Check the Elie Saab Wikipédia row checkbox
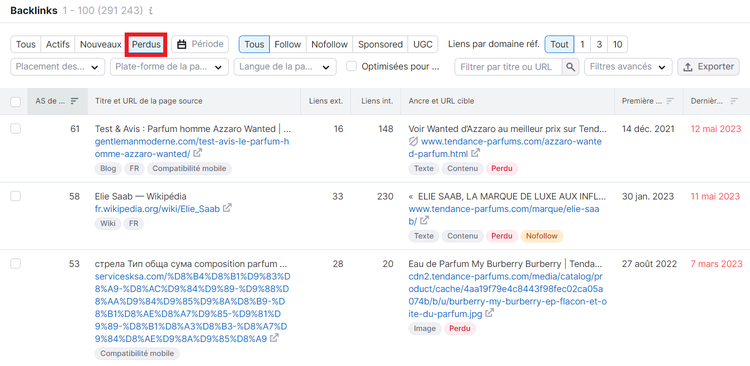 click(x=16, y=196)
